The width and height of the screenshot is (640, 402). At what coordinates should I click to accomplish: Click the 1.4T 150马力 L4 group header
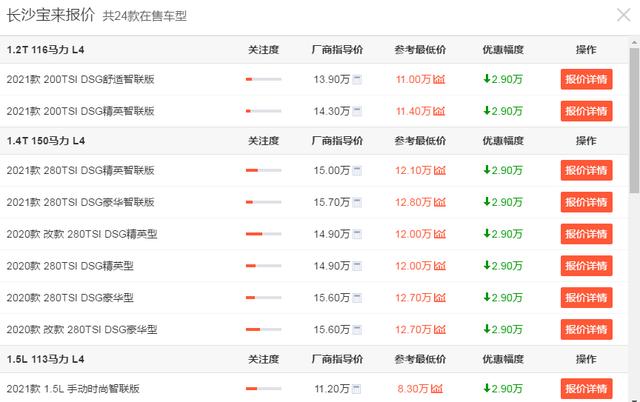(46, 141)
